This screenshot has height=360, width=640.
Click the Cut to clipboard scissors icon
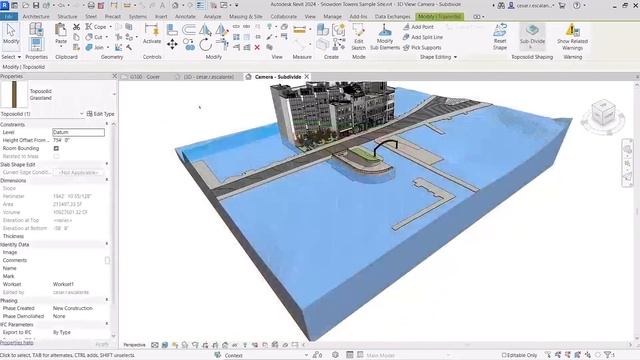coord(76,27)
